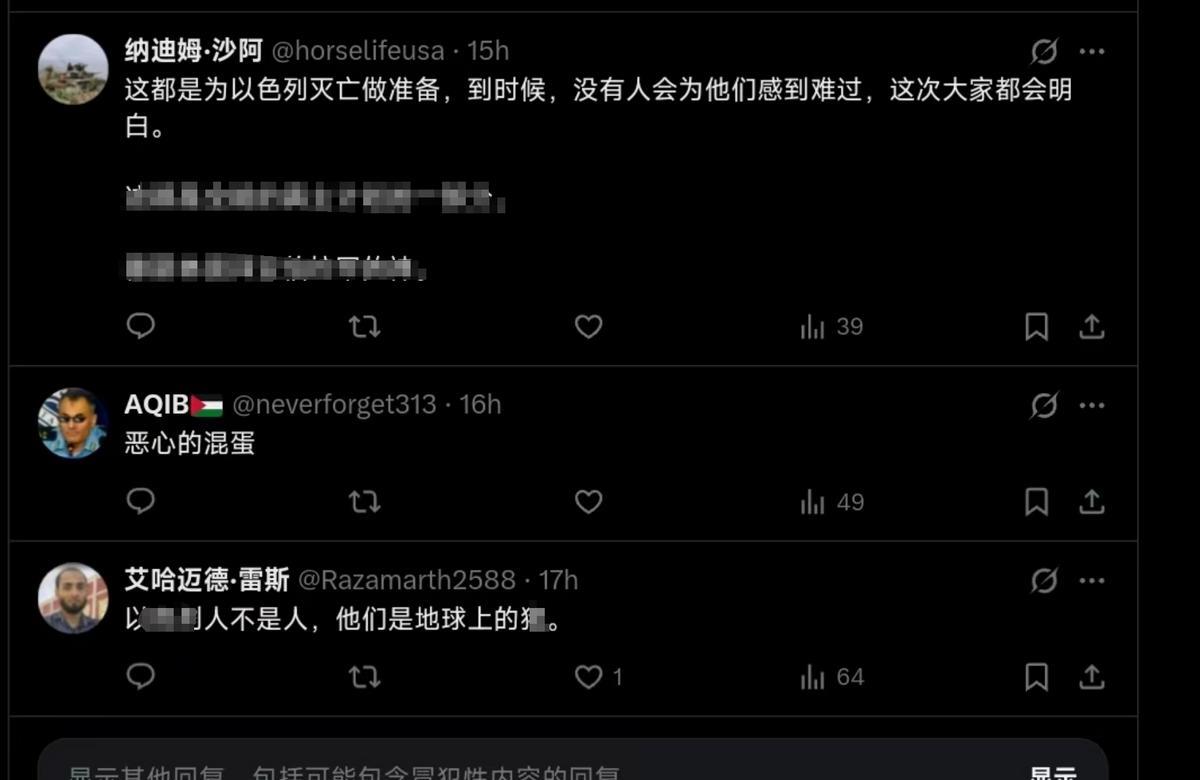View analytics showing 49 views
The height and width of the screenshot is (780, 1200).
click(832, 502)
